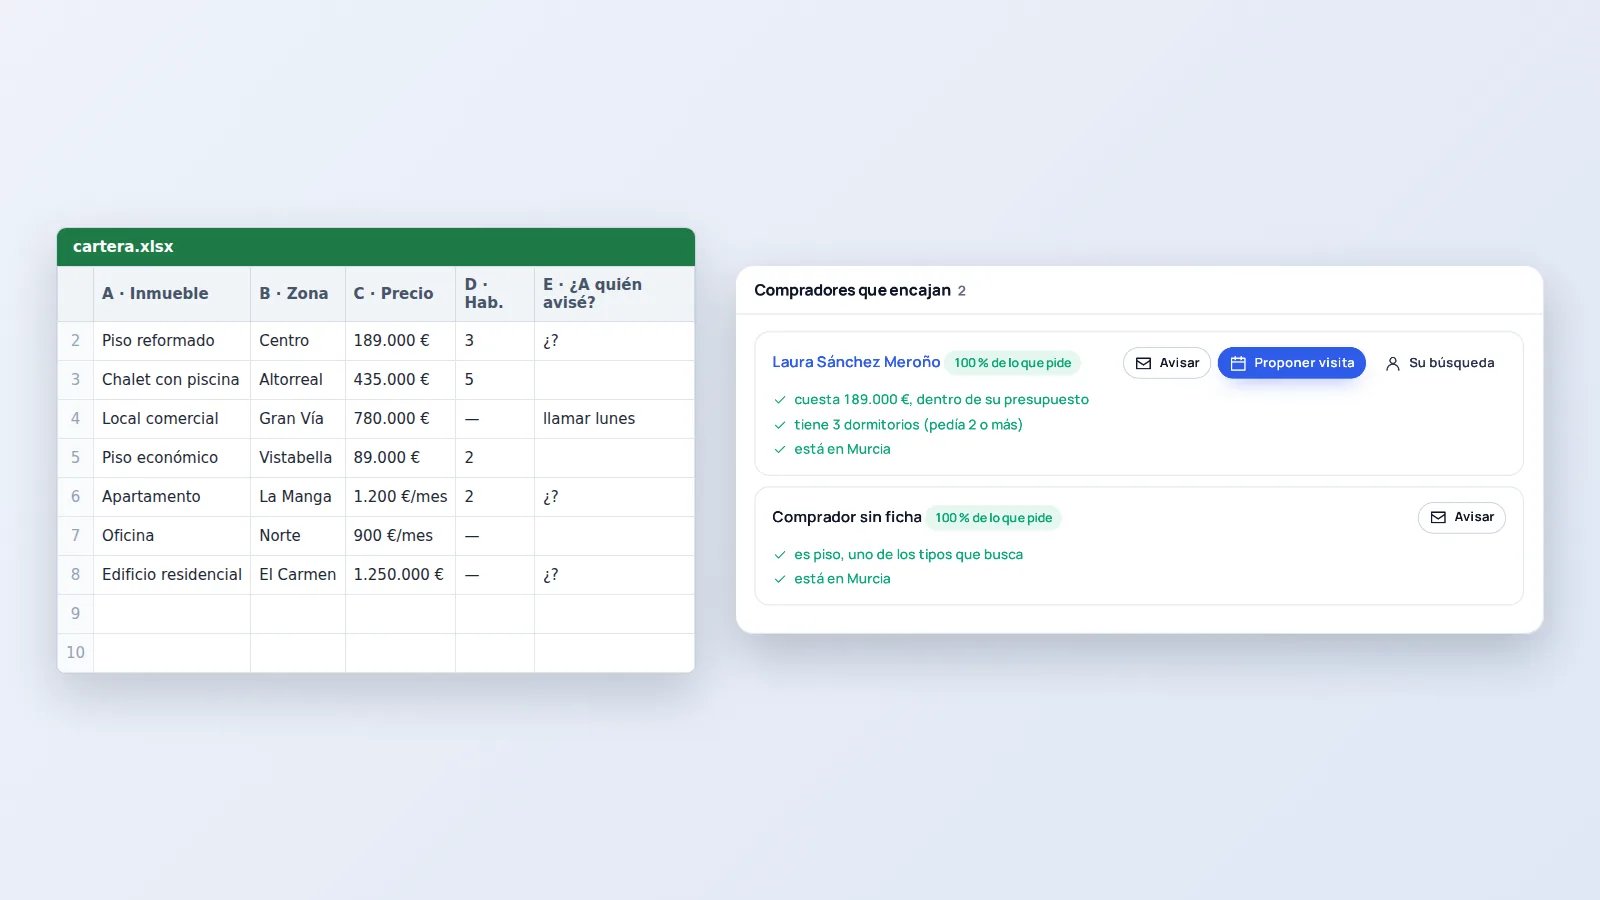The width and height of the screenshot is (1600, 900).
Task: Select the 'Piso económico' cell
Action: pos(172,458)
